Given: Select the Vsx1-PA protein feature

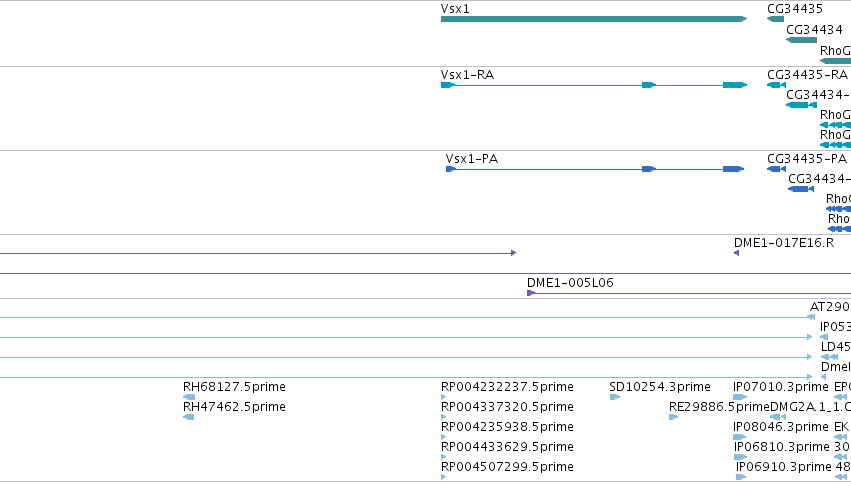Looking at the screenshot, I should pyautogui.click(x=595, y=169).
